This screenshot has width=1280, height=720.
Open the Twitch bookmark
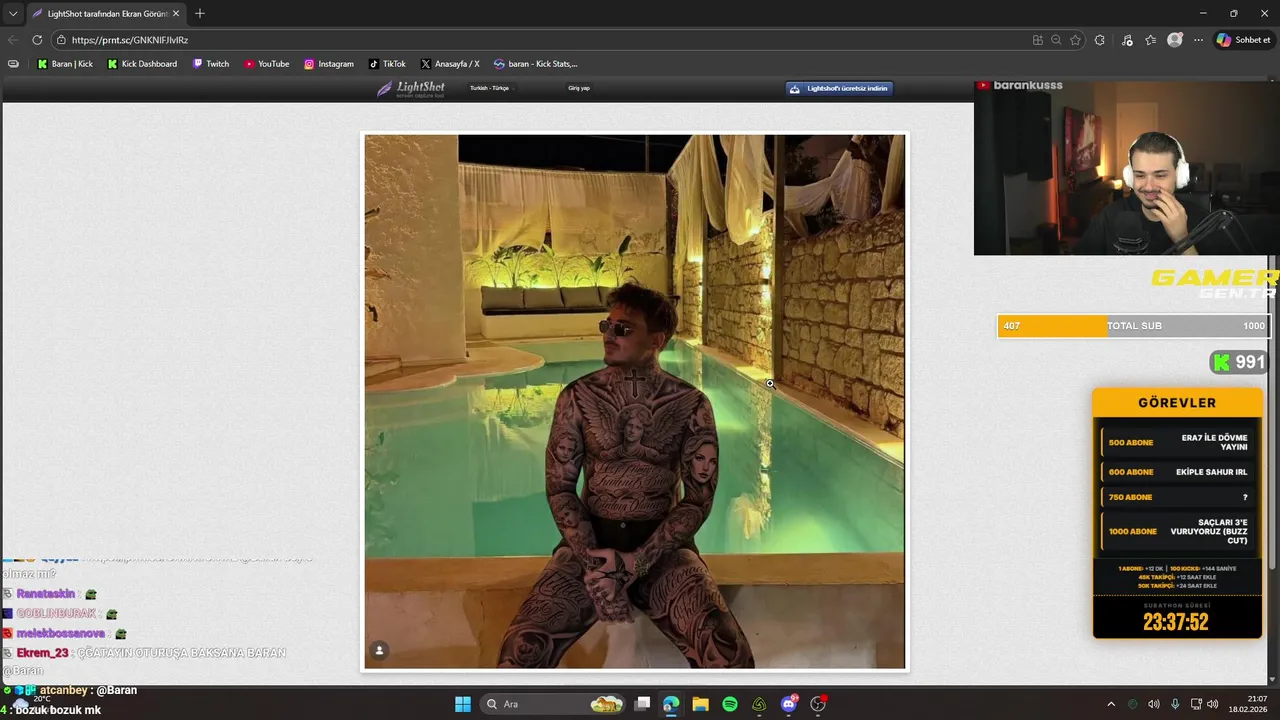(211, 64)
